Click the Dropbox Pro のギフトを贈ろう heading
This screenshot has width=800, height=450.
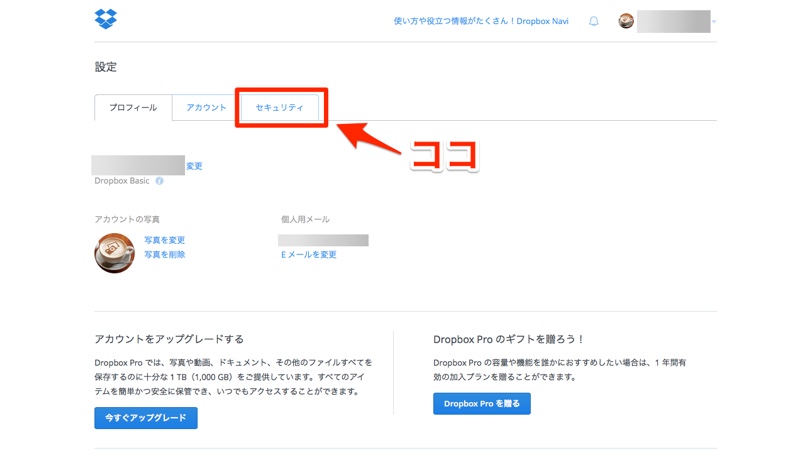coord(508,339)
